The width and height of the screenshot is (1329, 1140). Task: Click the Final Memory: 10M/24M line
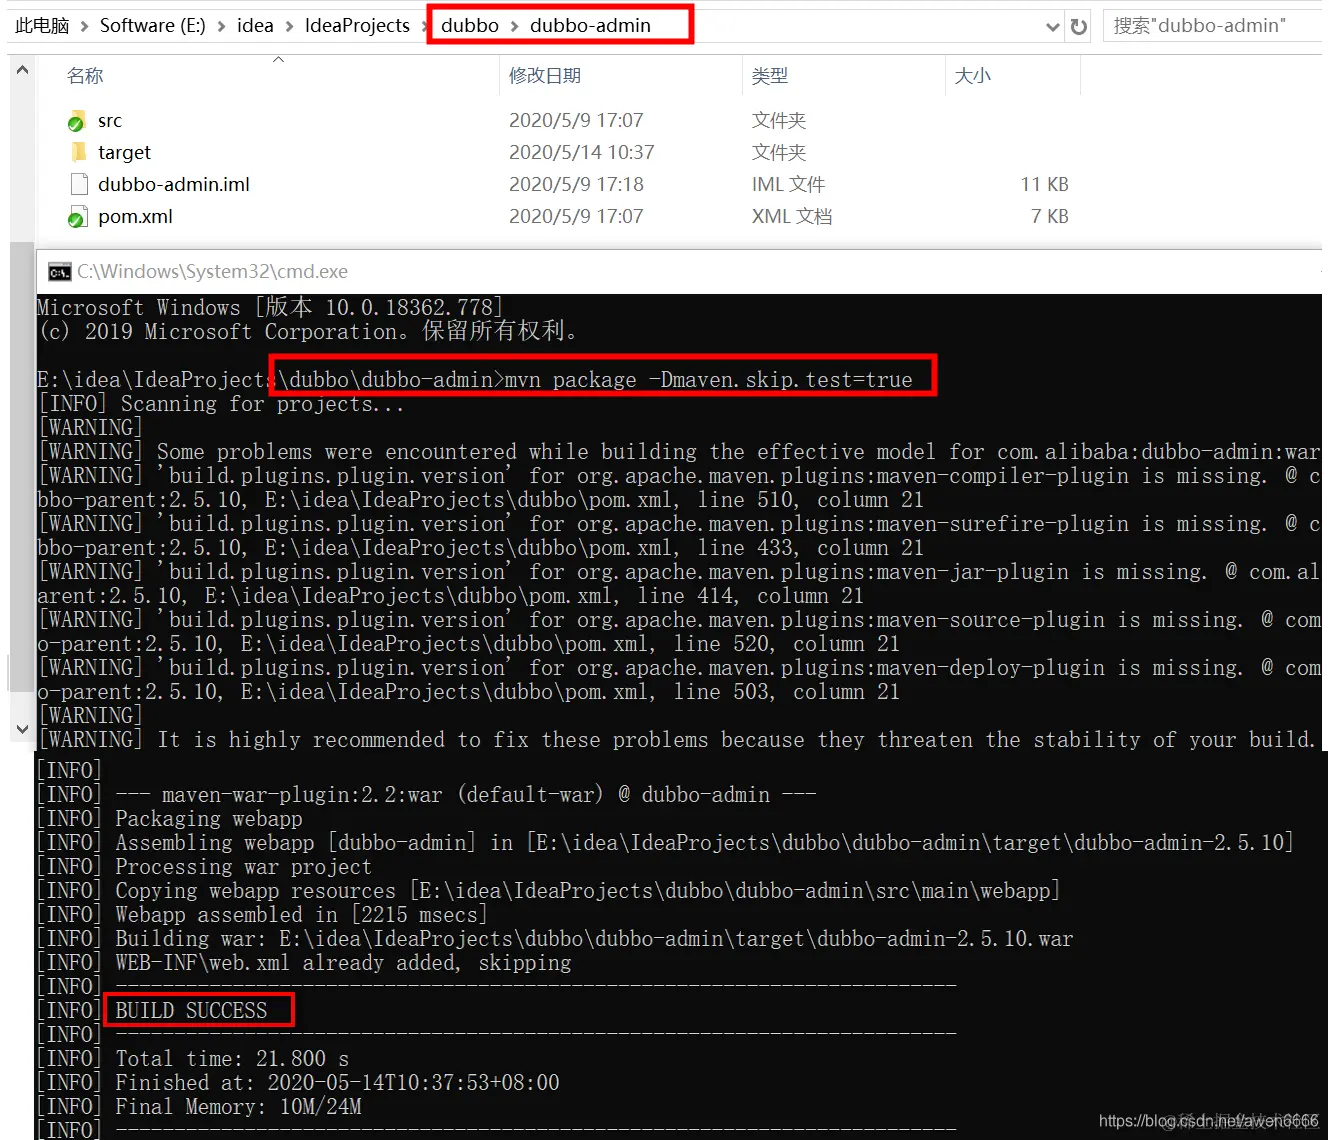coord(238,1107)
